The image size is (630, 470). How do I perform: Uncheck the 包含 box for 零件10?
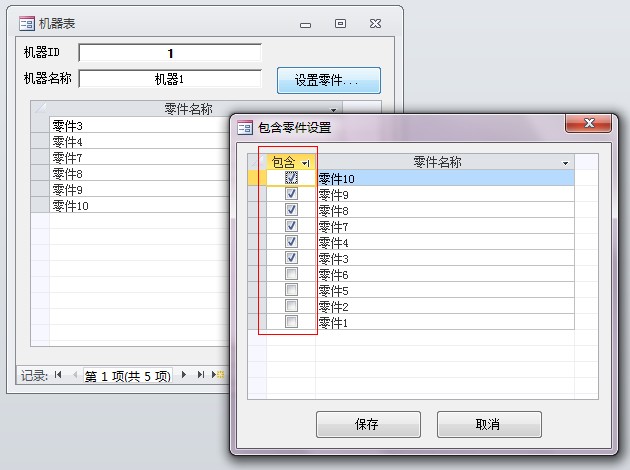click(x=291, y=177)
